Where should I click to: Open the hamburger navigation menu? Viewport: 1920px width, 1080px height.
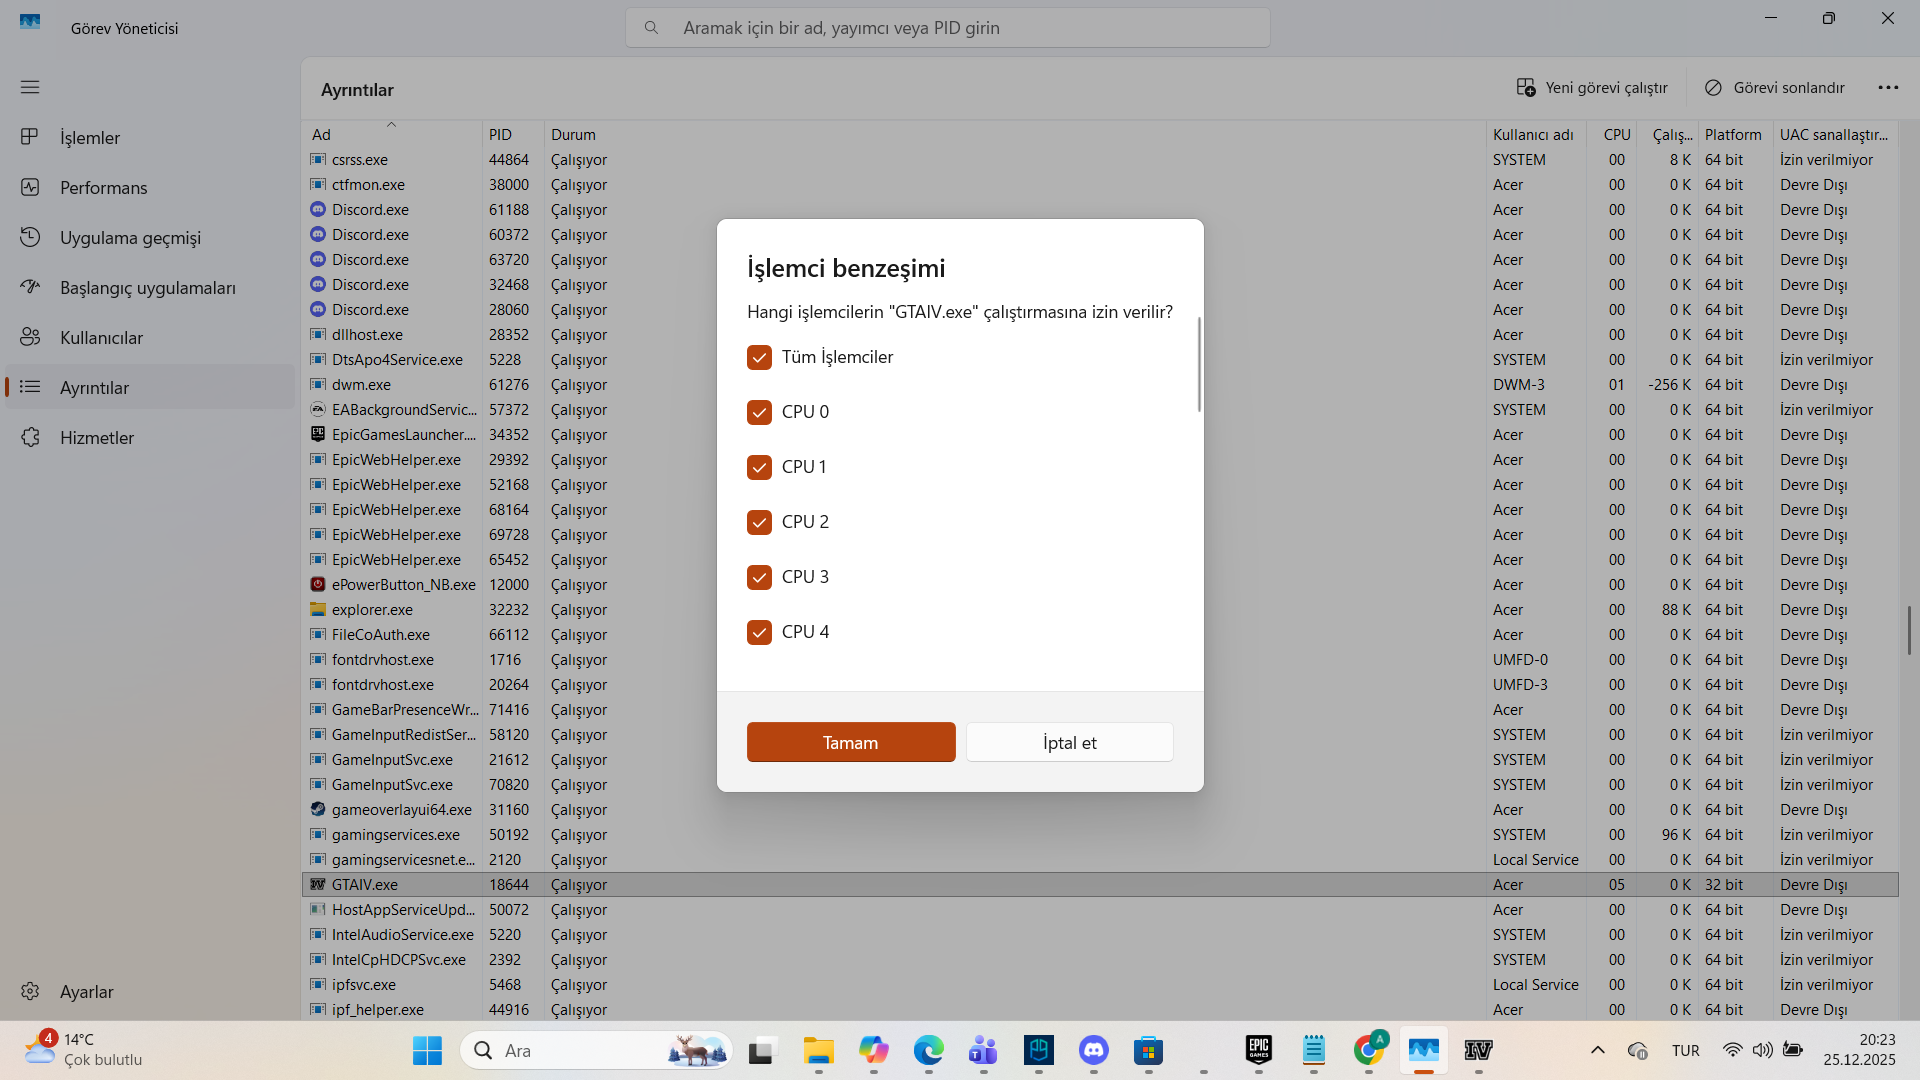click(x=30, y=87)
